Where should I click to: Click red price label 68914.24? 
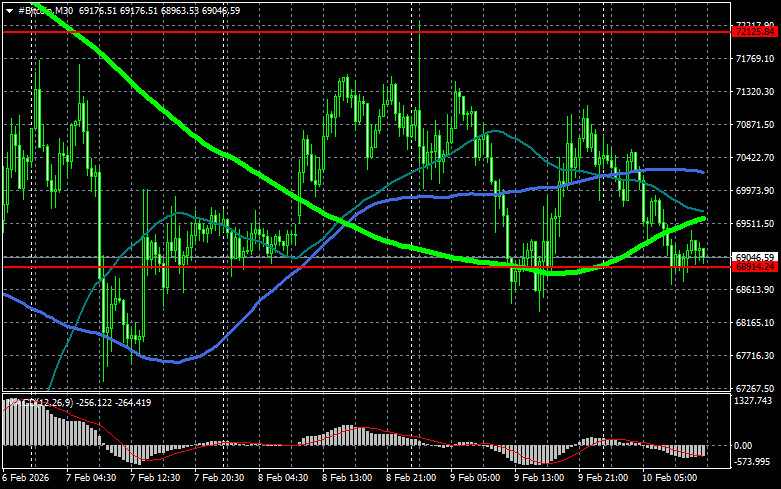coord(756,267)
